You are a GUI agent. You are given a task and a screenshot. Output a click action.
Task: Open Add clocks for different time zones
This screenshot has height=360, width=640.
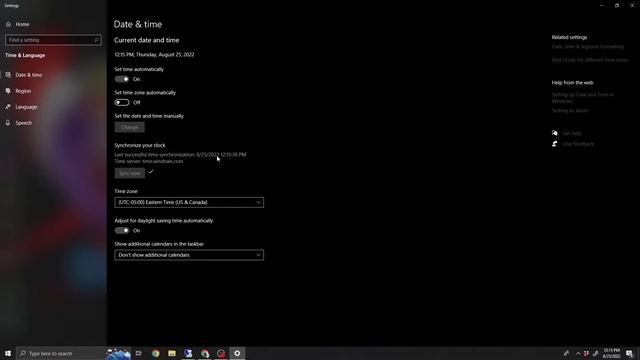590,60
